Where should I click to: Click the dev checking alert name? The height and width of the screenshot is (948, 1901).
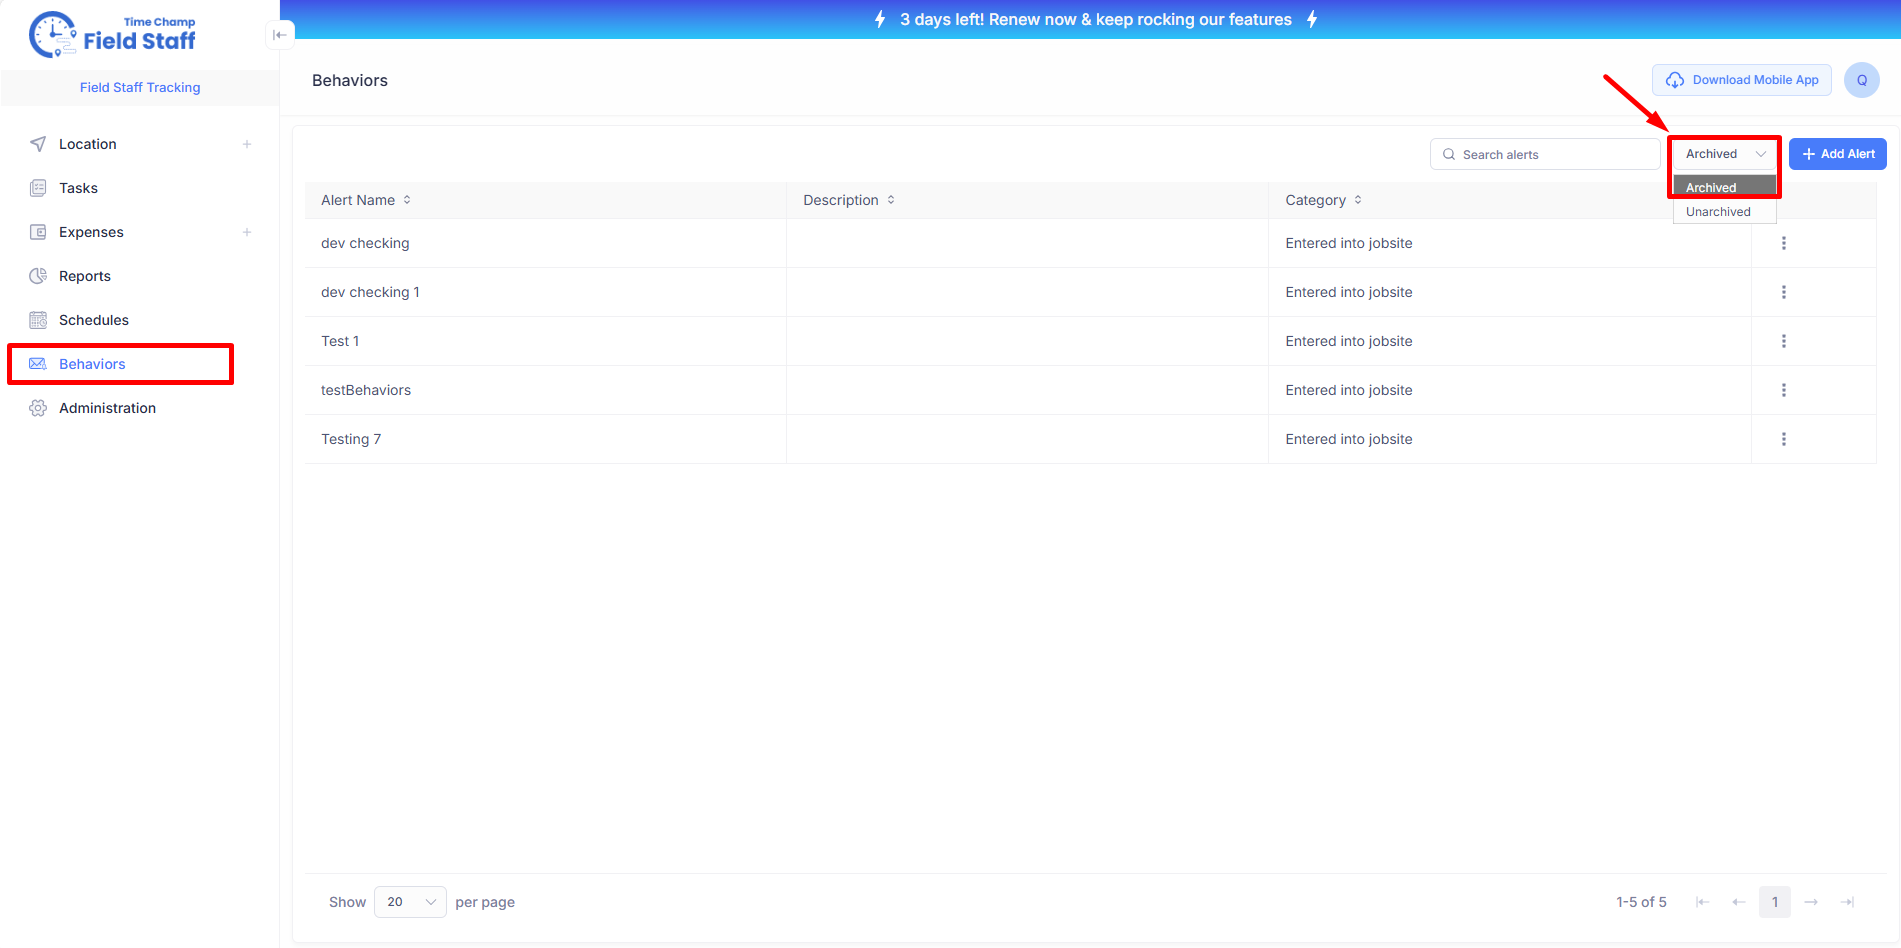point(365,243)
